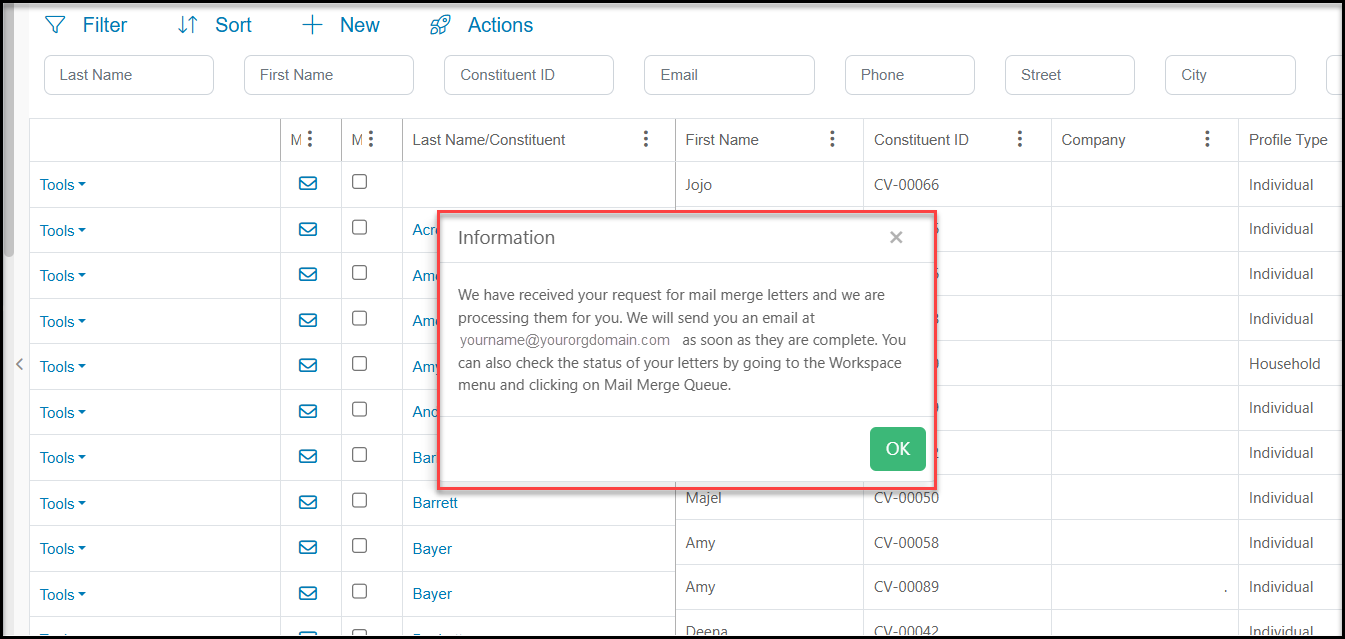1345x639 pixels.
Task: Tick the checkbox in Jojo's row
Action: [x=360, y=182]
